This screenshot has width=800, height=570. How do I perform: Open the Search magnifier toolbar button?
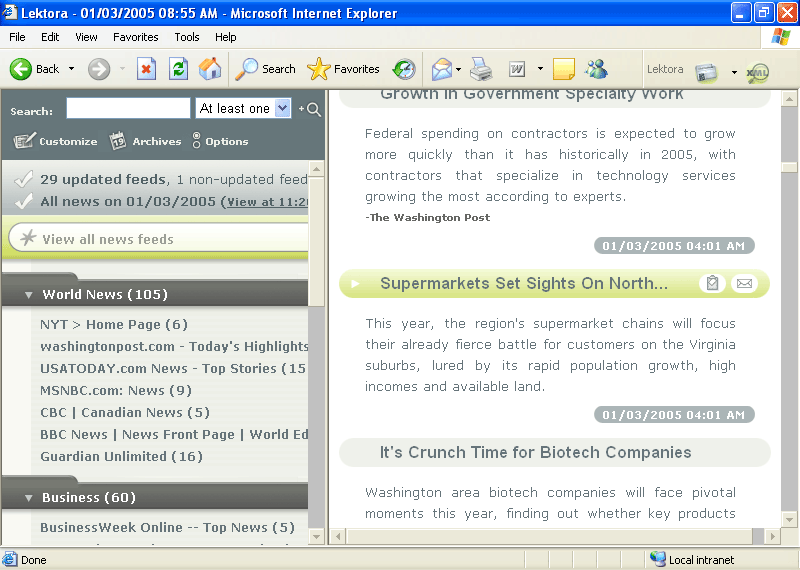[265, 69]
